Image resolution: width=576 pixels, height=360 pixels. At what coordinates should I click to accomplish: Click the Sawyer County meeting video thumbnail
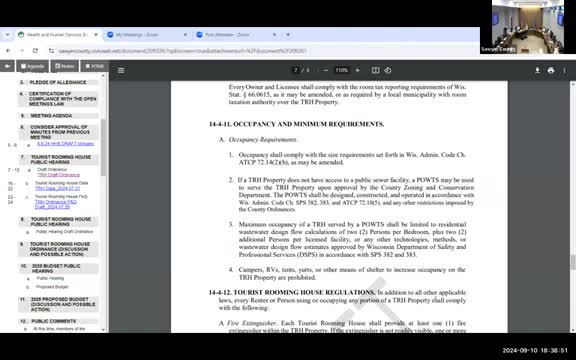click(x=527, y=27)
